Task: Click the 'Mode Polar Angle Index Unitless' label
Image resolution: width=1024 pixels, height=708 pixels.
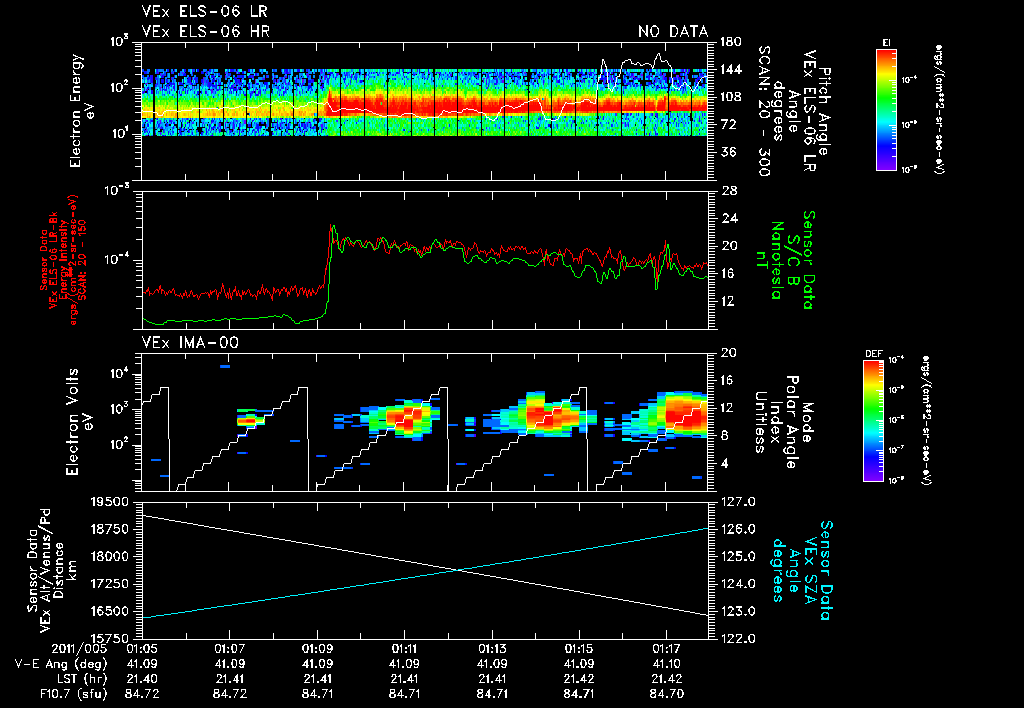Action: [x=783, y=422]
